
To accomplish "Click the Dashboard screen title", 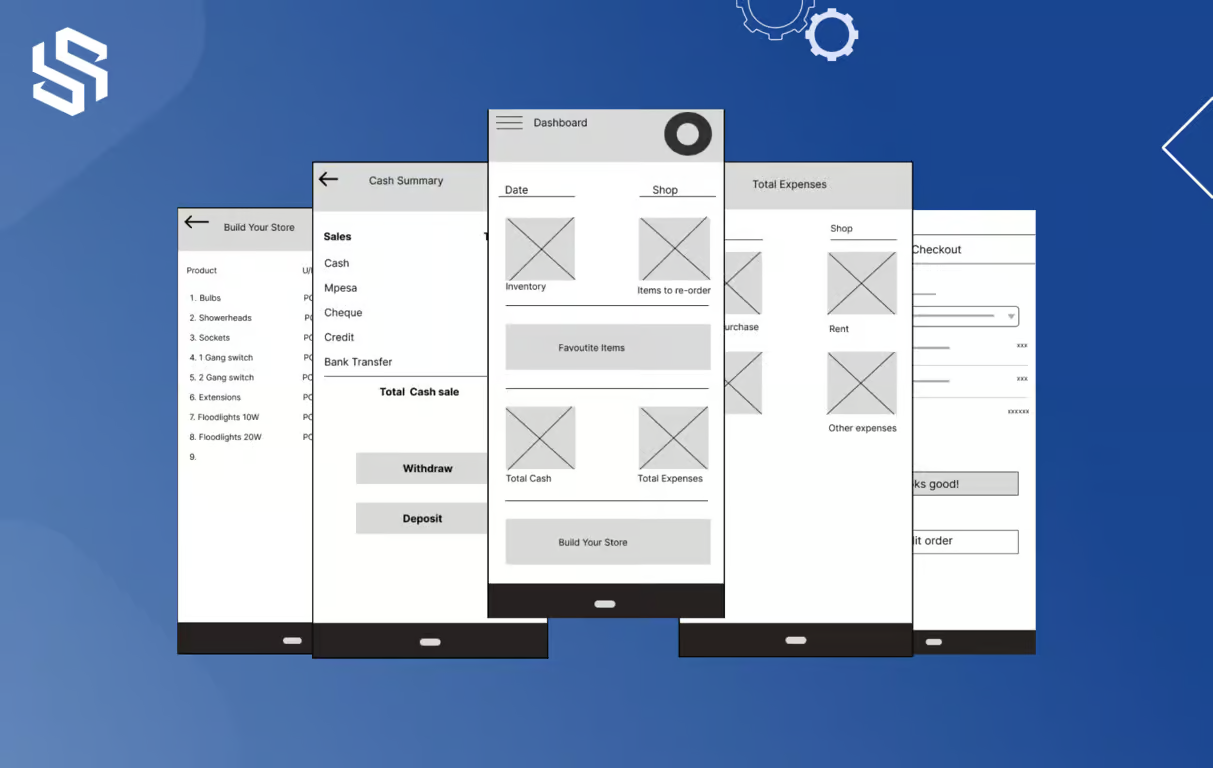I will (560, 123).
